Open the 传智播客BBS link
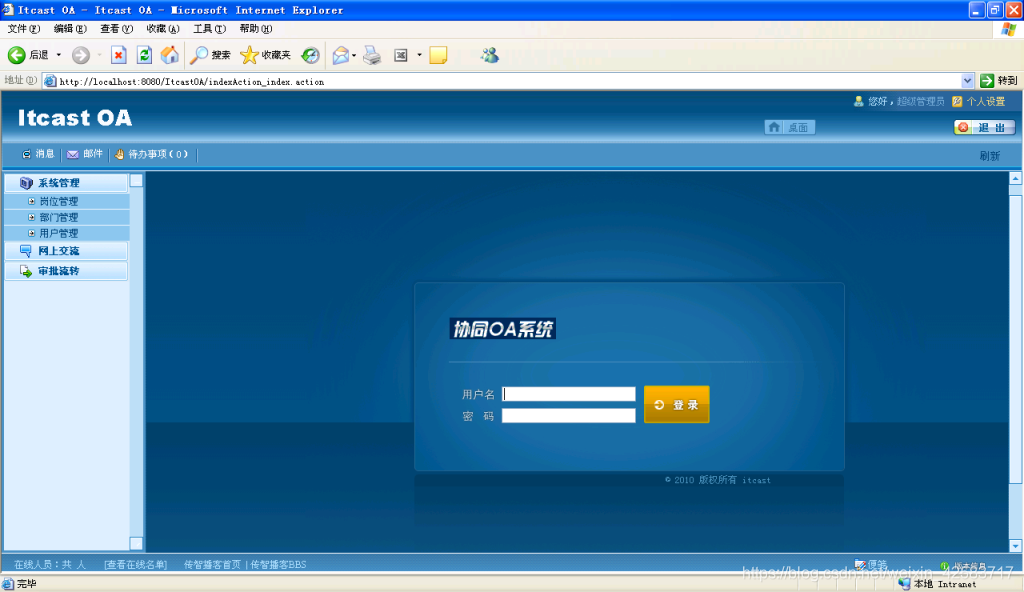The width and height of the screenshot is (1024, 592). click(x=278, y=565)
